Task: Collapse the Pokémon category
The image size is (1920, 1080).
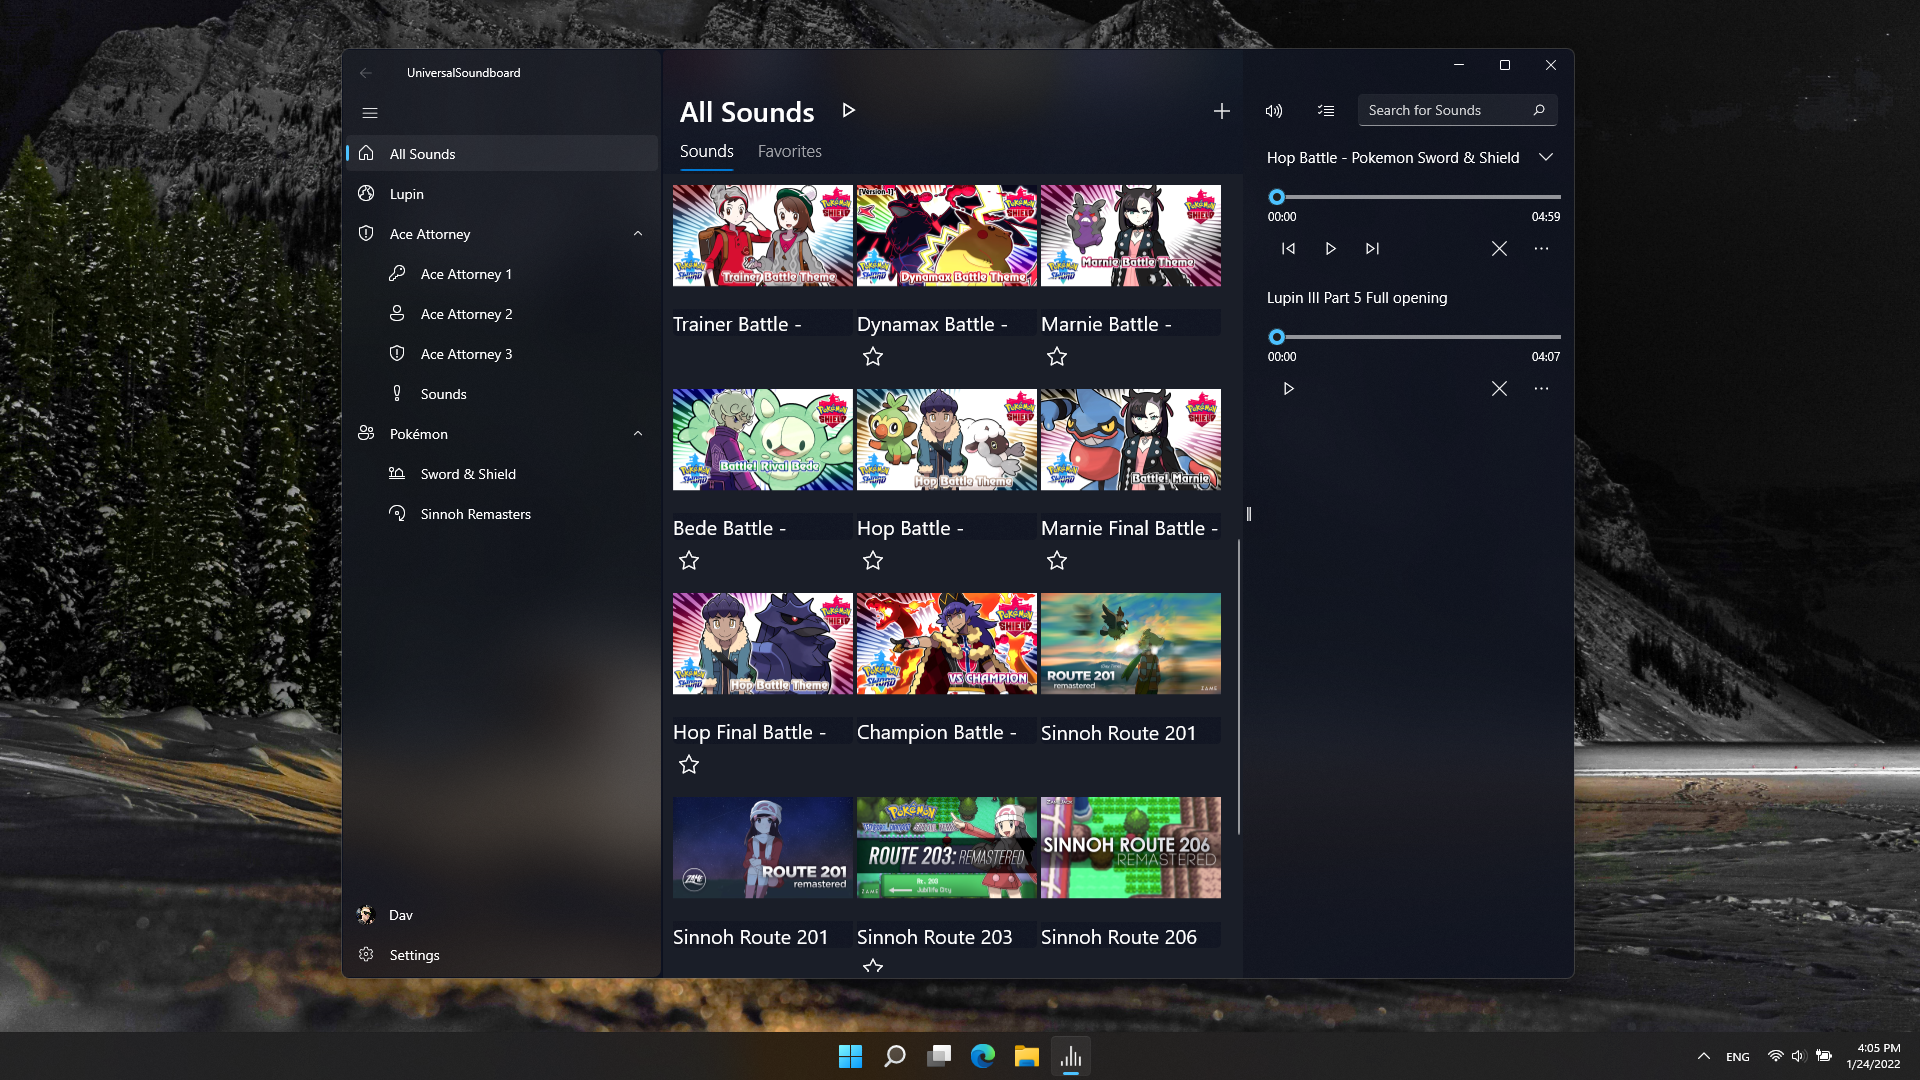Action: pos(638,433)
